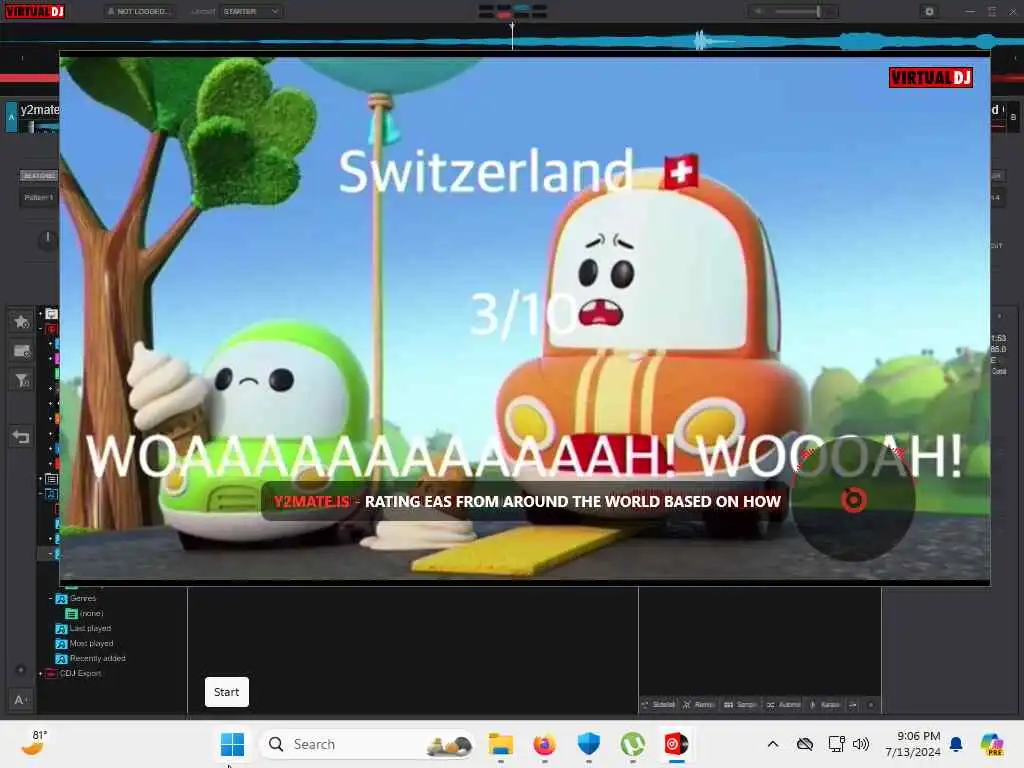Click the cloud sync tray icon
This screenshot has height=768, width=1024.
[x=805, y=744]
